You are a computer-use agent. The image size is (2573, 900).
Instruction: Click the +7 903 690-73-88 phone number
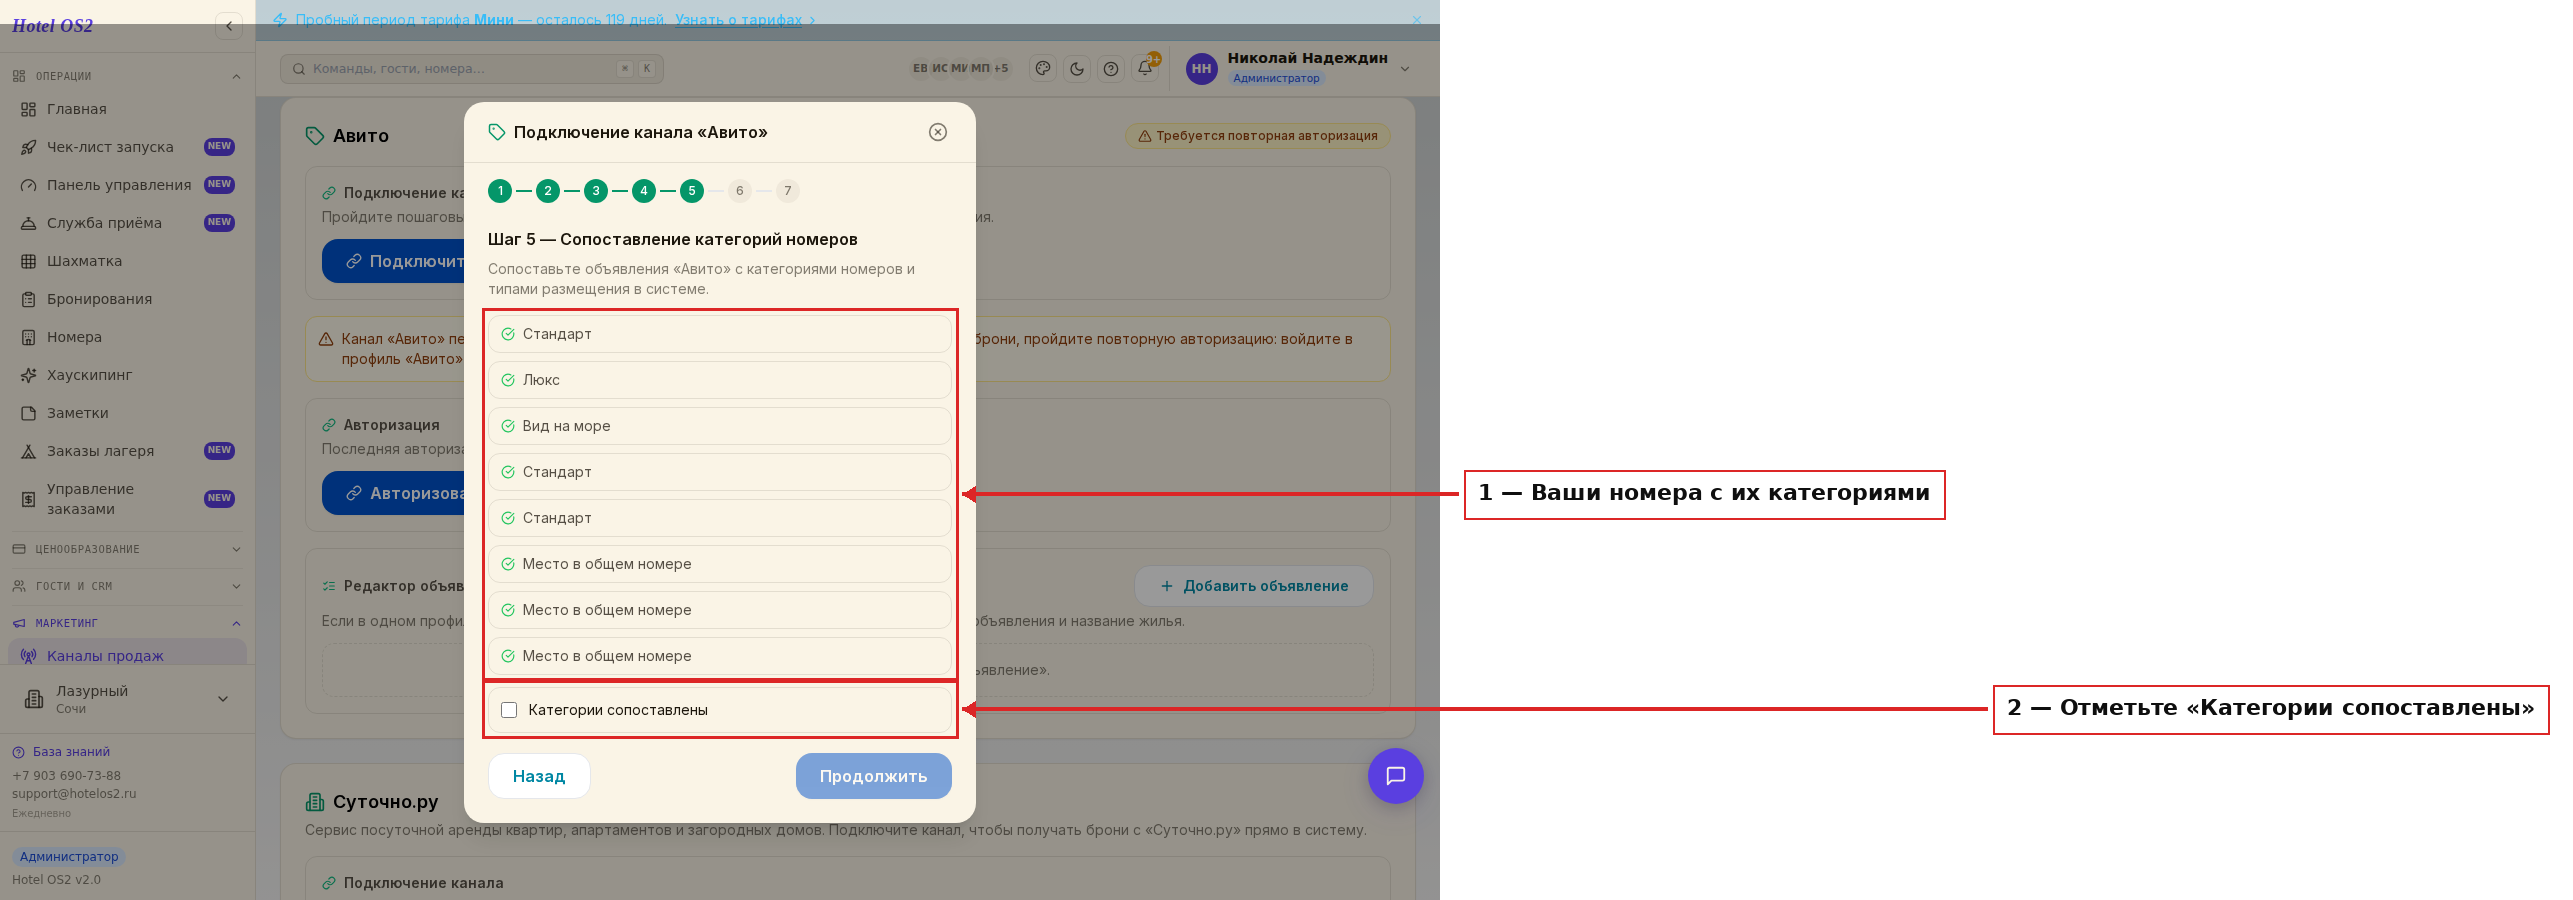[66, 776]
